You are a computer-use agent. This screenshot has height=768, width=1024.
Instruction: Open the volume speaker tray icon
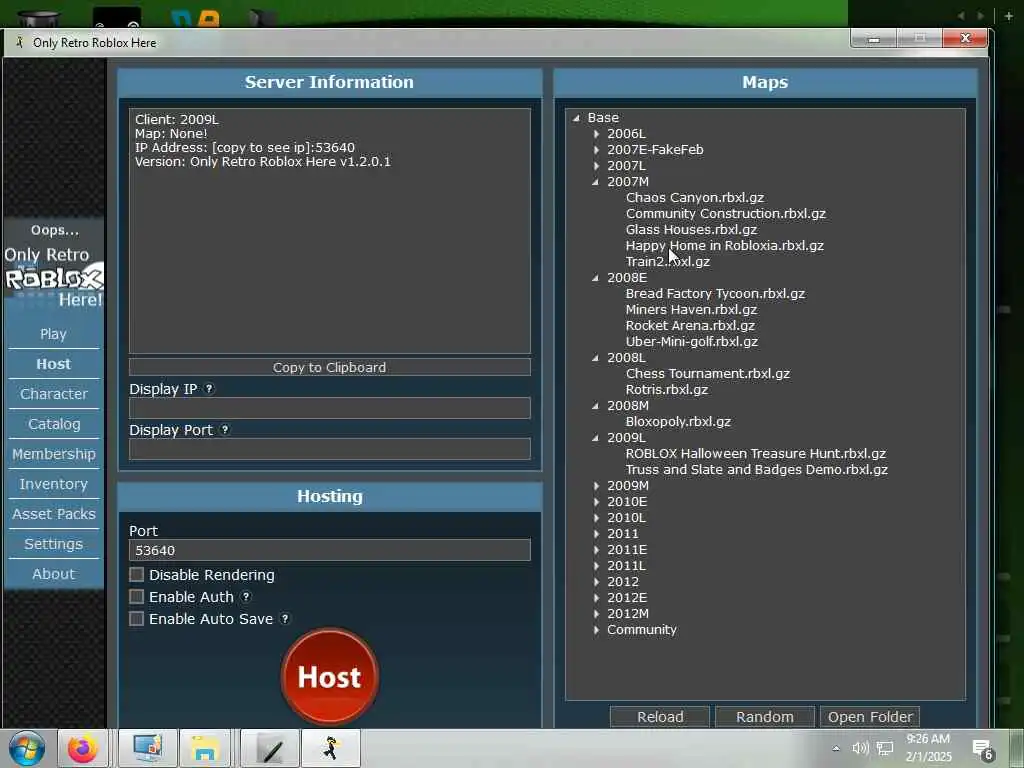pos(860,748)
